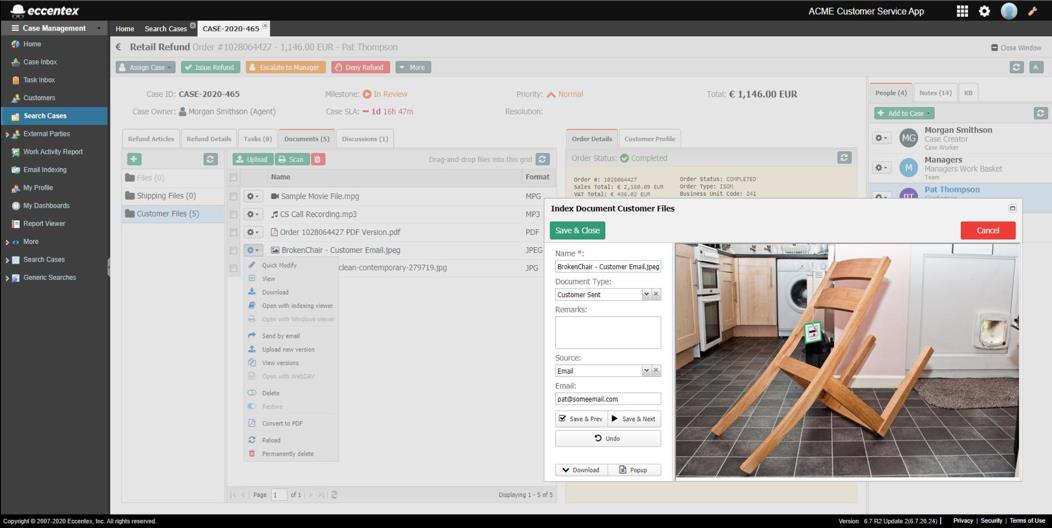
Task: Choose Convert to PDF menu entry
Action: pos(282,424)
